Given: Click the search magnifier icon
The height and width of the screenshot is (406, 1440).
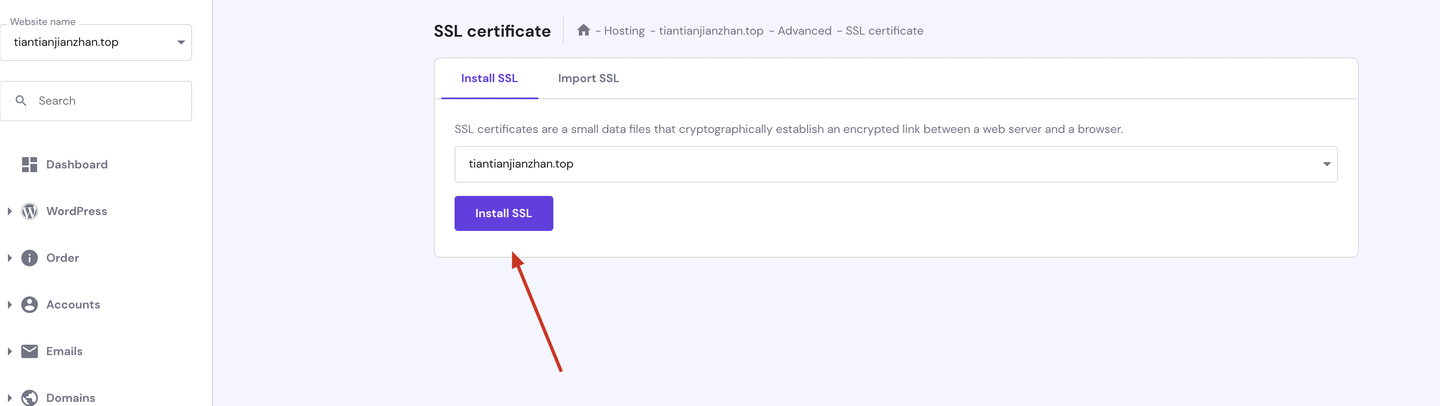Looking at the screenshot, I should 21,101.
